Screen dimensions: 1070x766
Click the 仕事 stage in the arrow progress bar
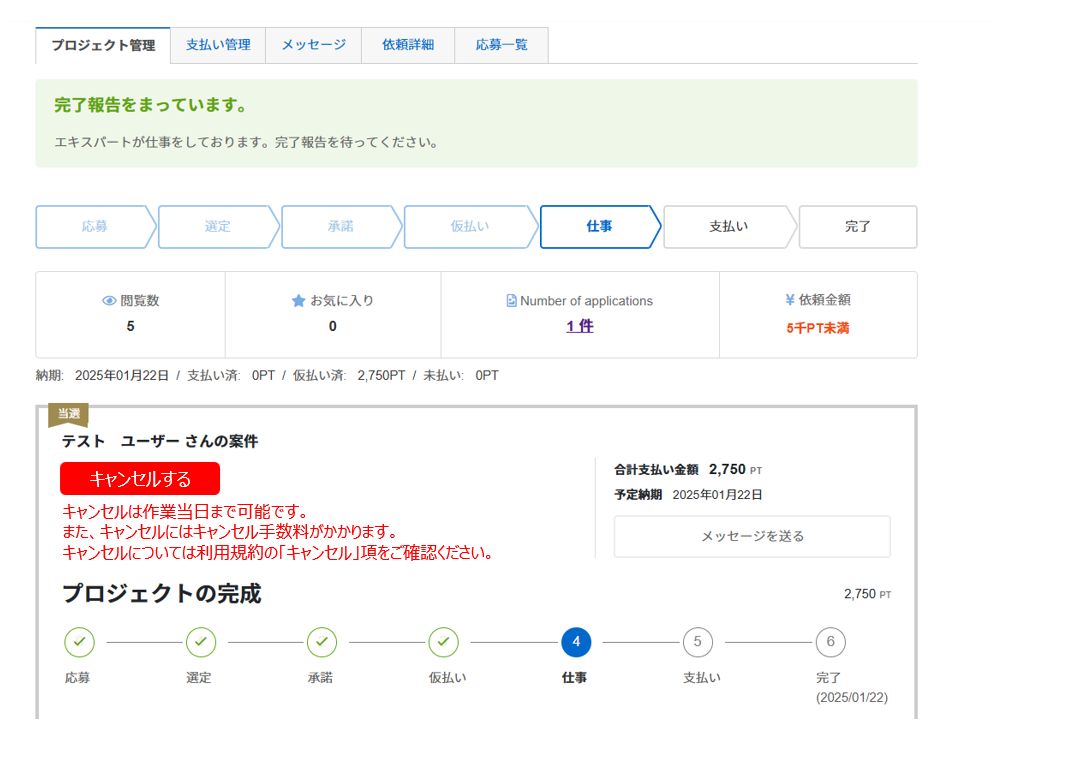pos(599,227)
